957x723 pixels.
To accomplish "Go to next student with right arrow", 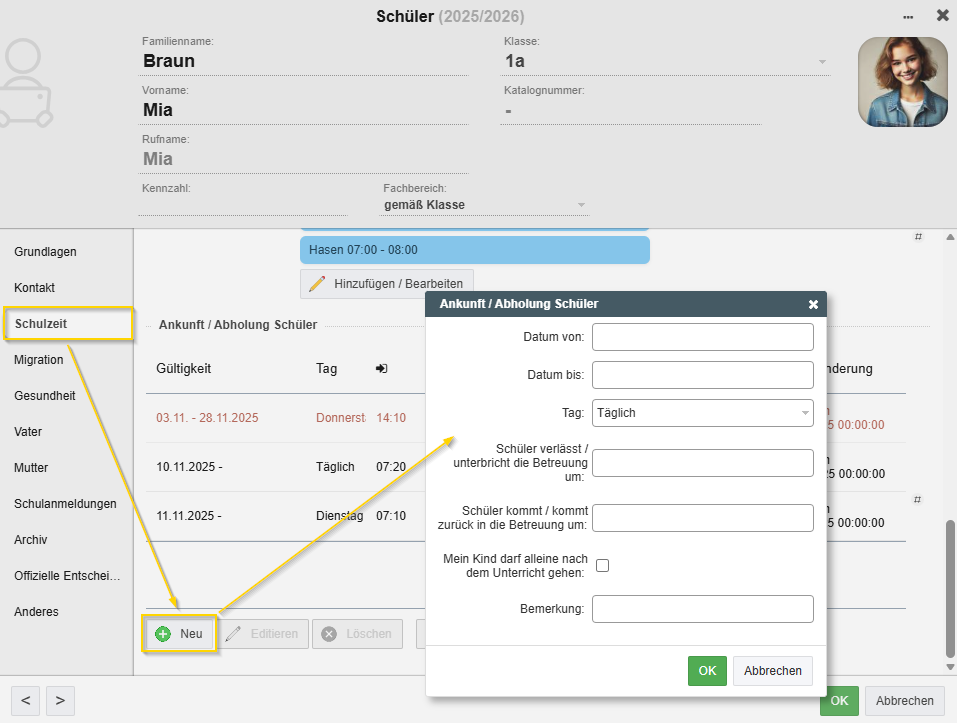I will tap(60, 701).
